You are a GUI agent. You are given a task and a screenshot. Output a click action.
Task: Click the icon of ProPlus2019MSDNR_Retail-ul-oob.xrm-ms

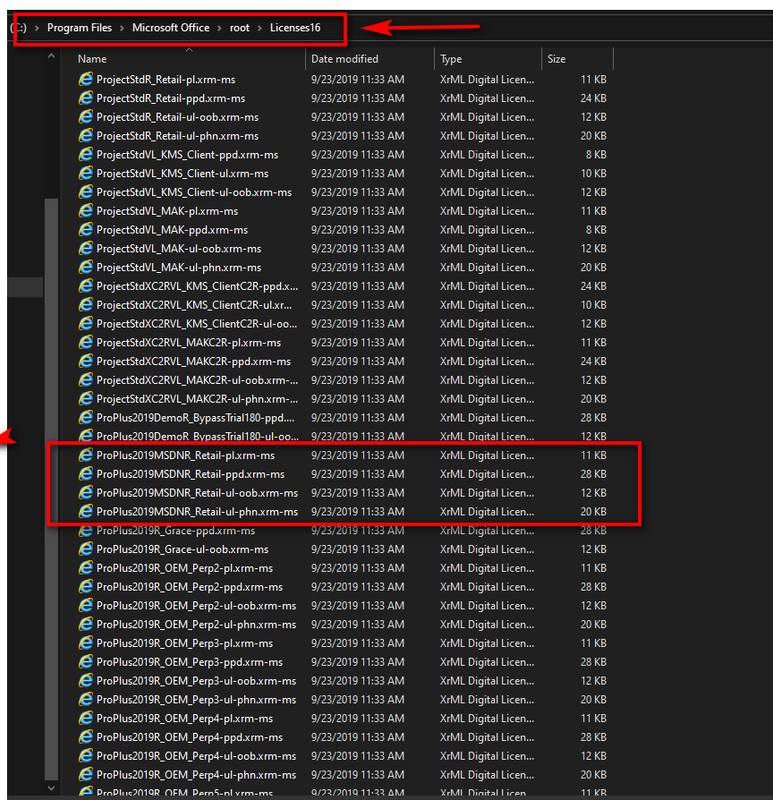point(86,493)
